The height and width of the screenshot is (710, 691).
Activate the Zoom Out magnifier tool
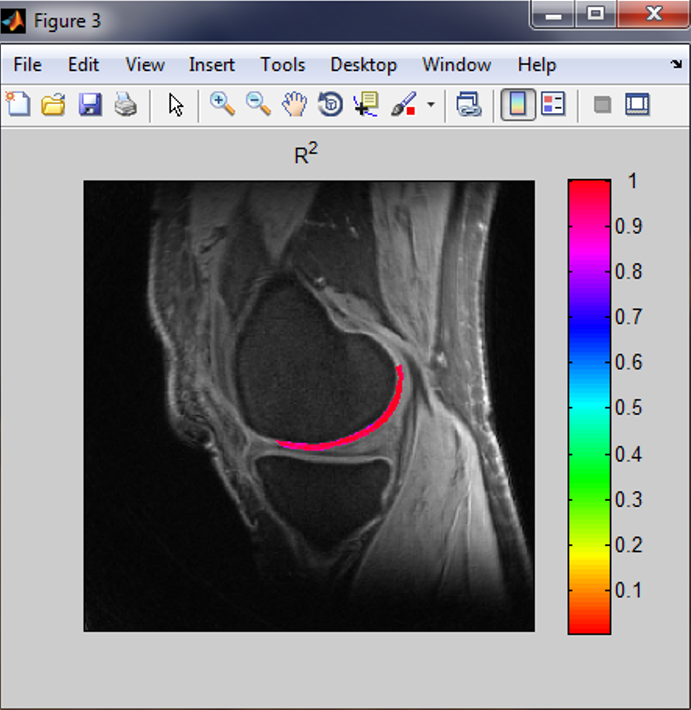coord(258,104)
